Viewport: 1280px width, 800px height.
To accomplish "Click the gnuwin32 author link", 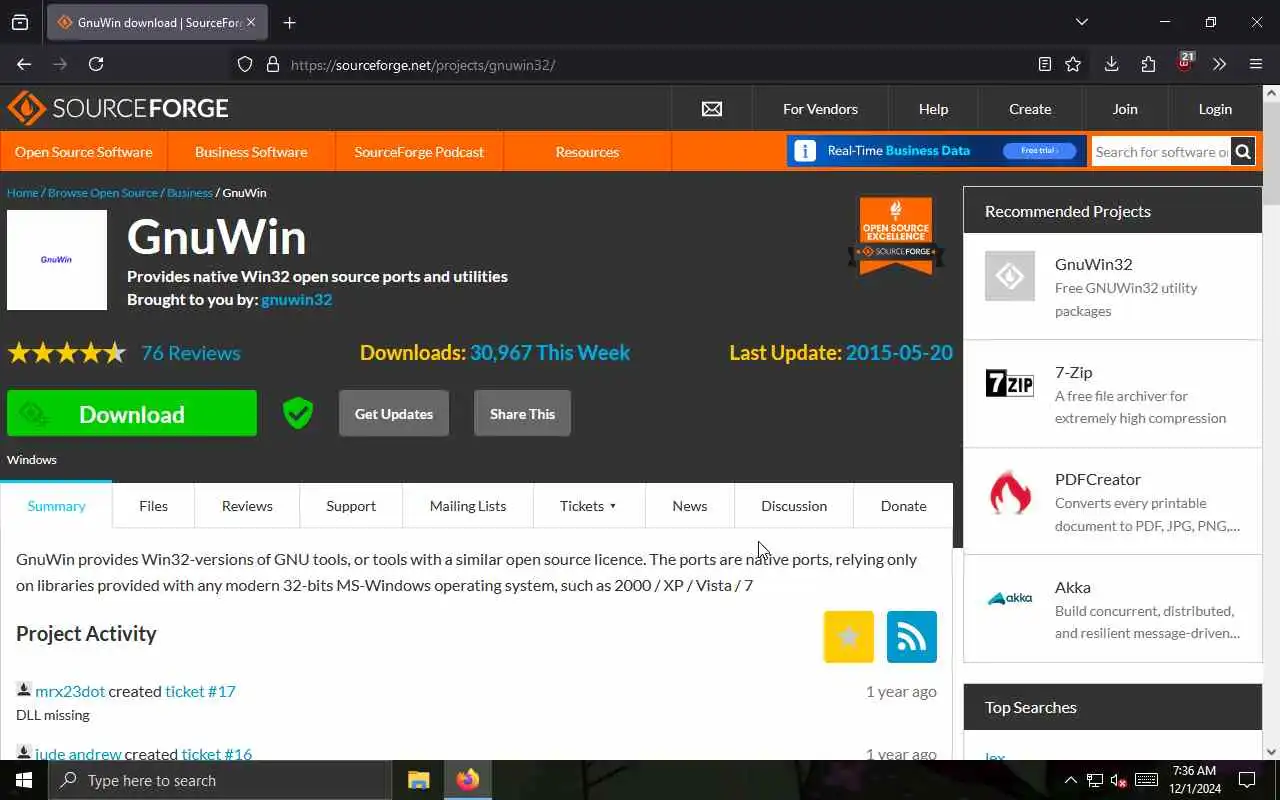I will [296, 299].
